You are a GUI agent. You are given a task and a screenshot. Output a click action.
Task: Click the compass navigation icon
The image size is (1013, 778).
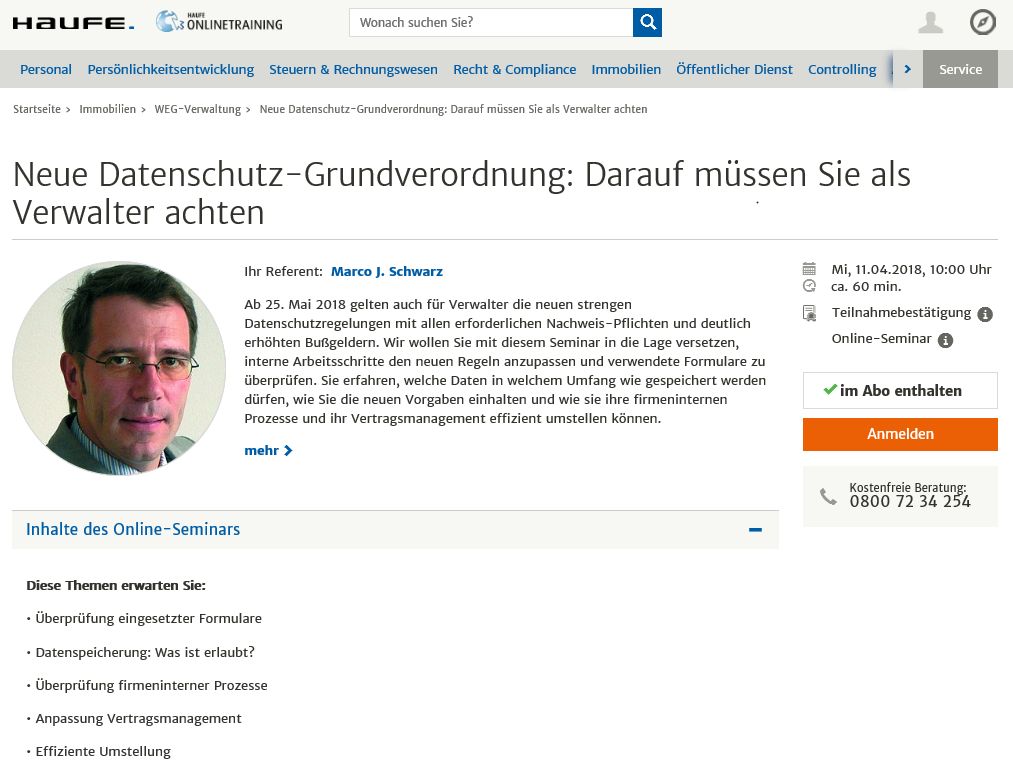(983, 23)
